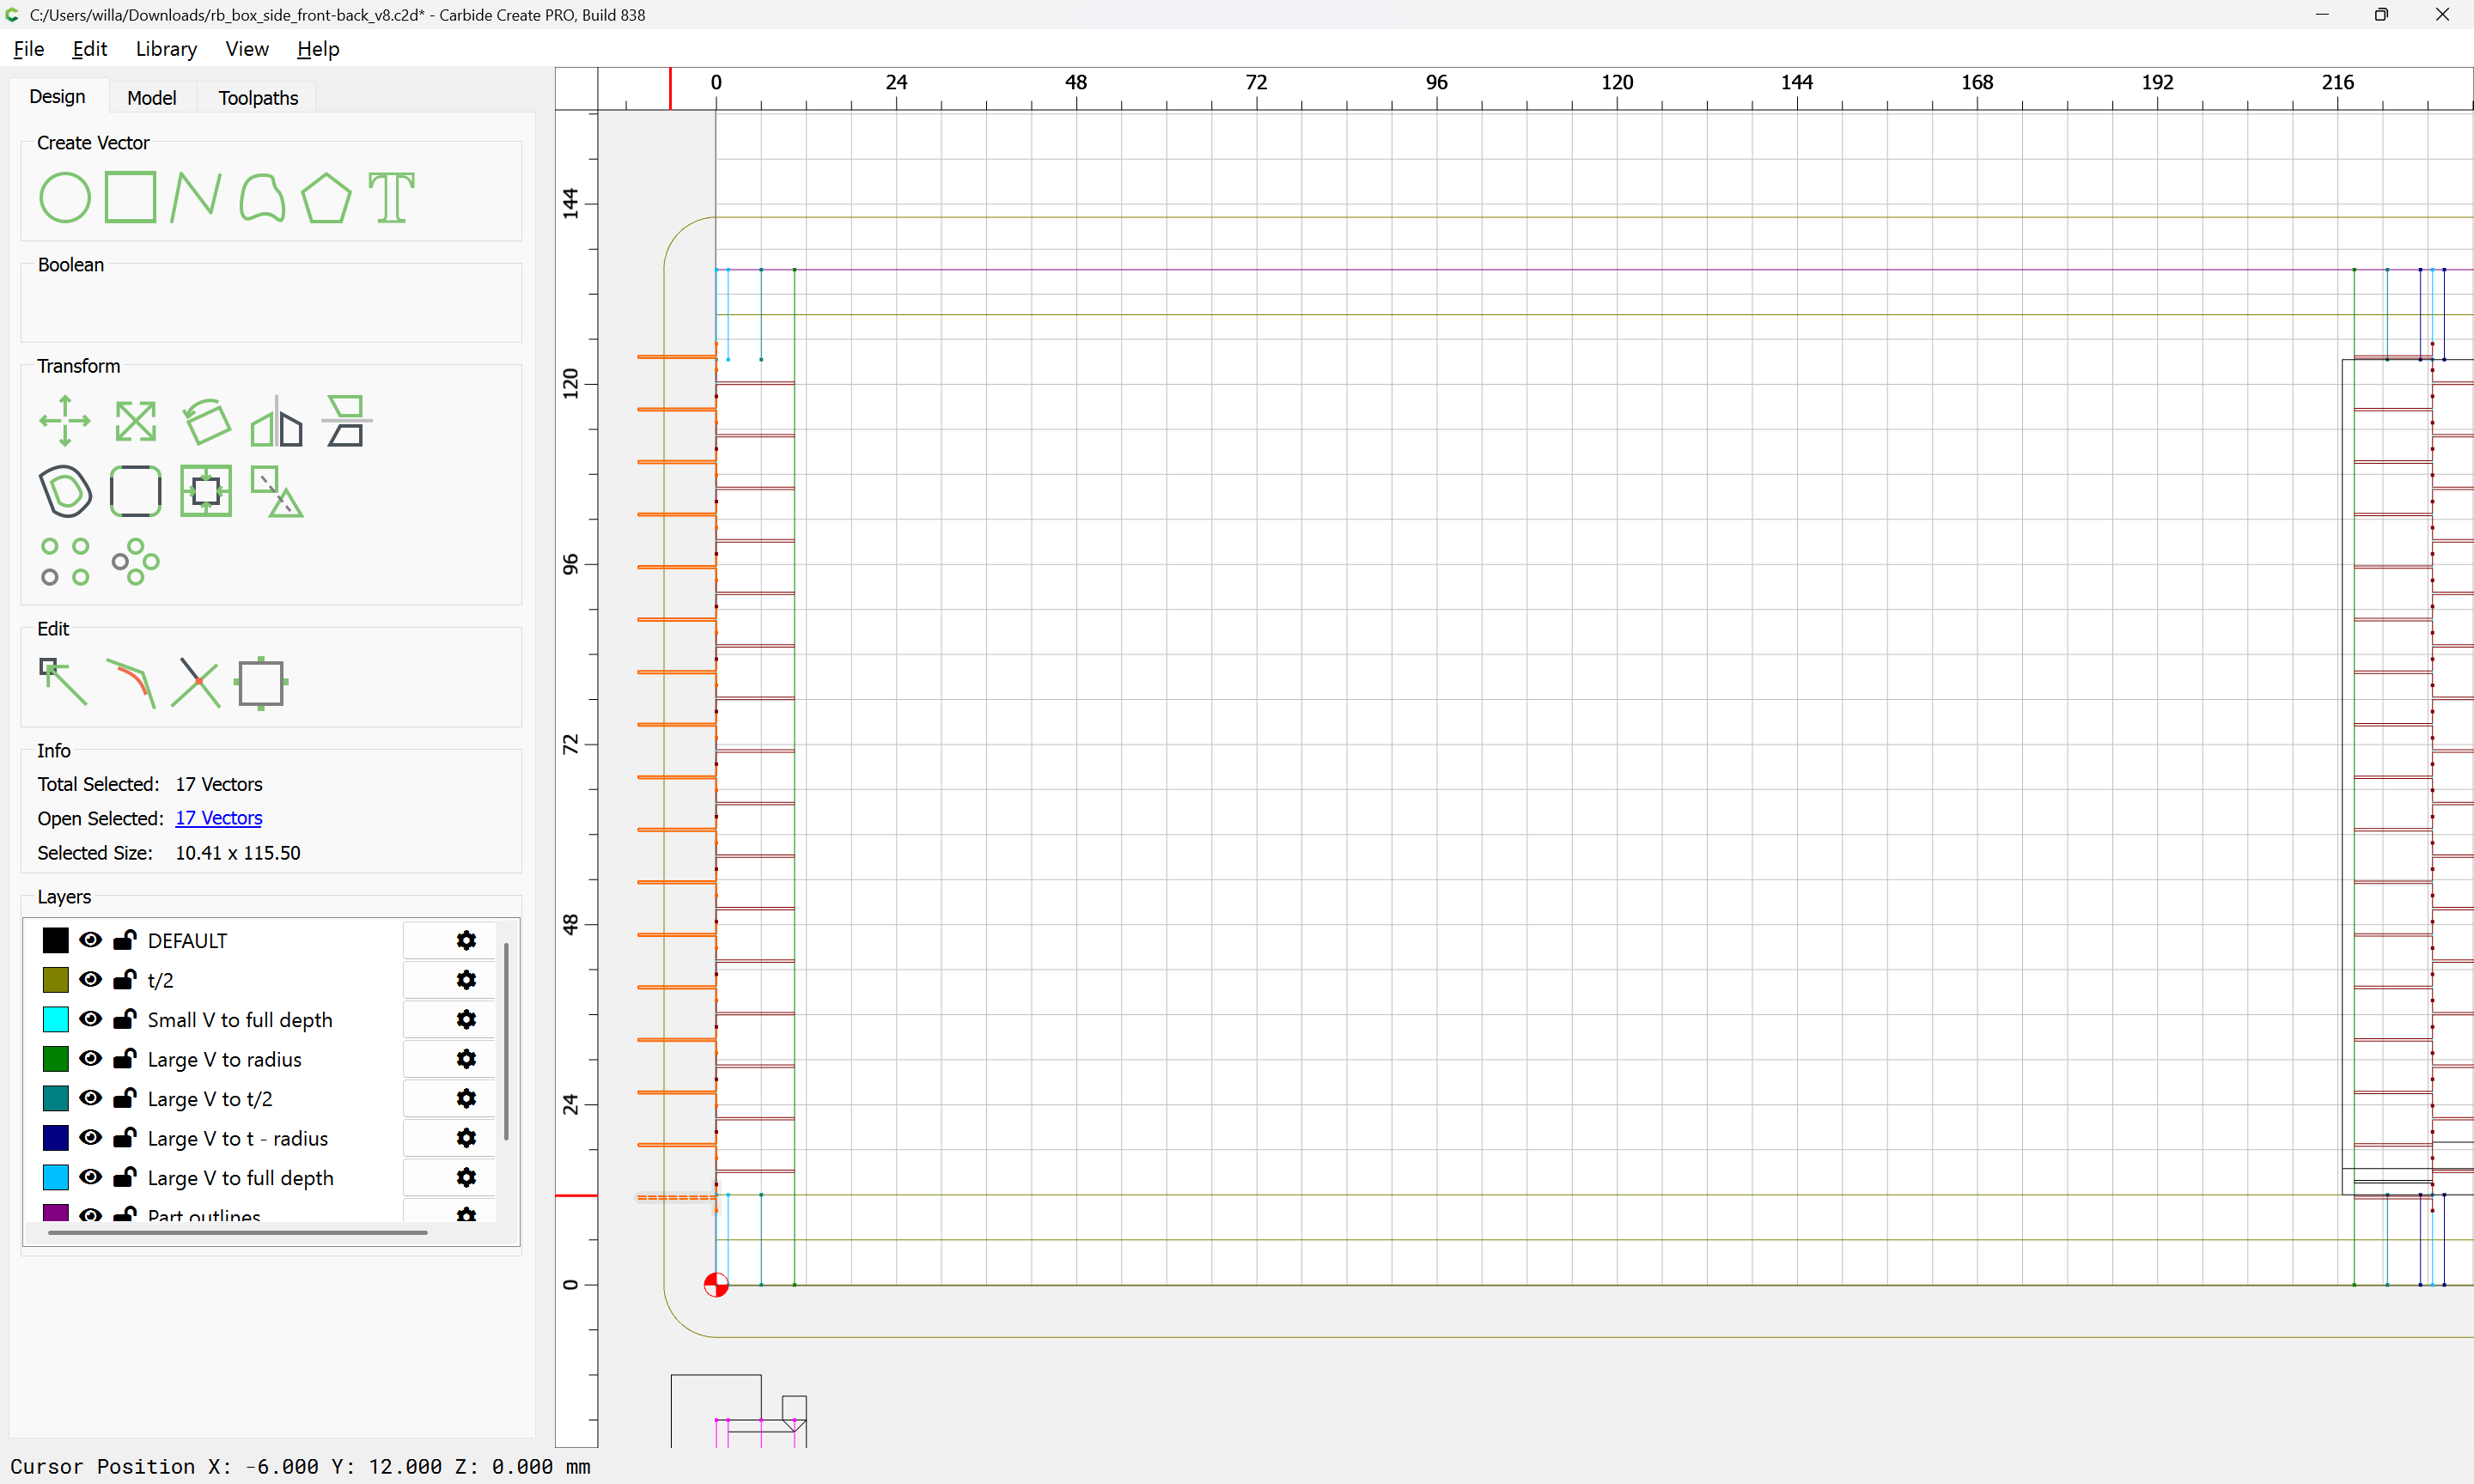This screenshot has height=1484, width=2474.
Task: Click the Trim Vectors scissors tool
Action: pyautogui.click(x=196, y=682)
